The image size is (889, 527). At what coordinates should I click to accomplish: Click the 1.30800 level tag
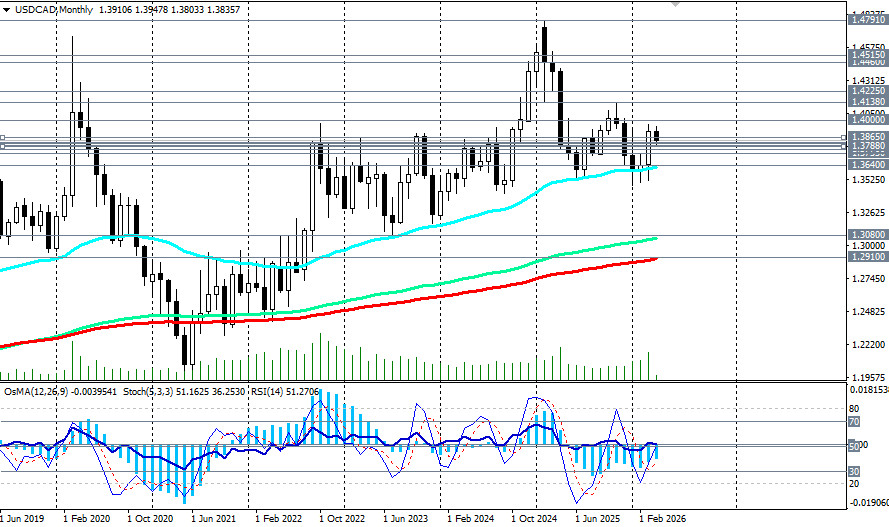(866, 234)
